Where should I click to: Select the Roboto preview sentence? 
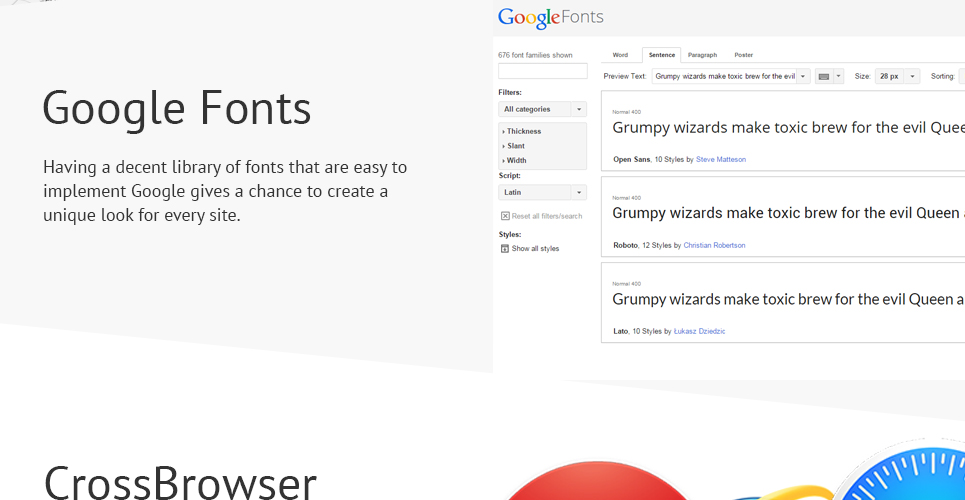[788, 214]
